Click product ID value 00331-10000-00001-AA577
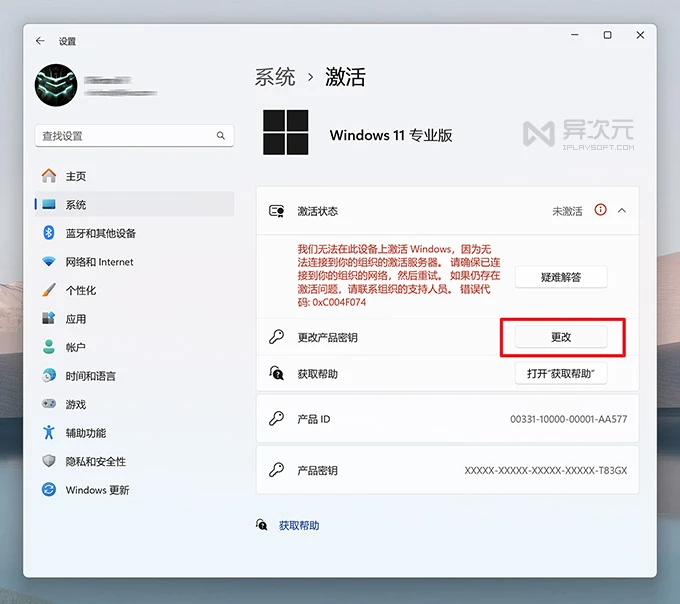680x604 pixels. (569, 419)
